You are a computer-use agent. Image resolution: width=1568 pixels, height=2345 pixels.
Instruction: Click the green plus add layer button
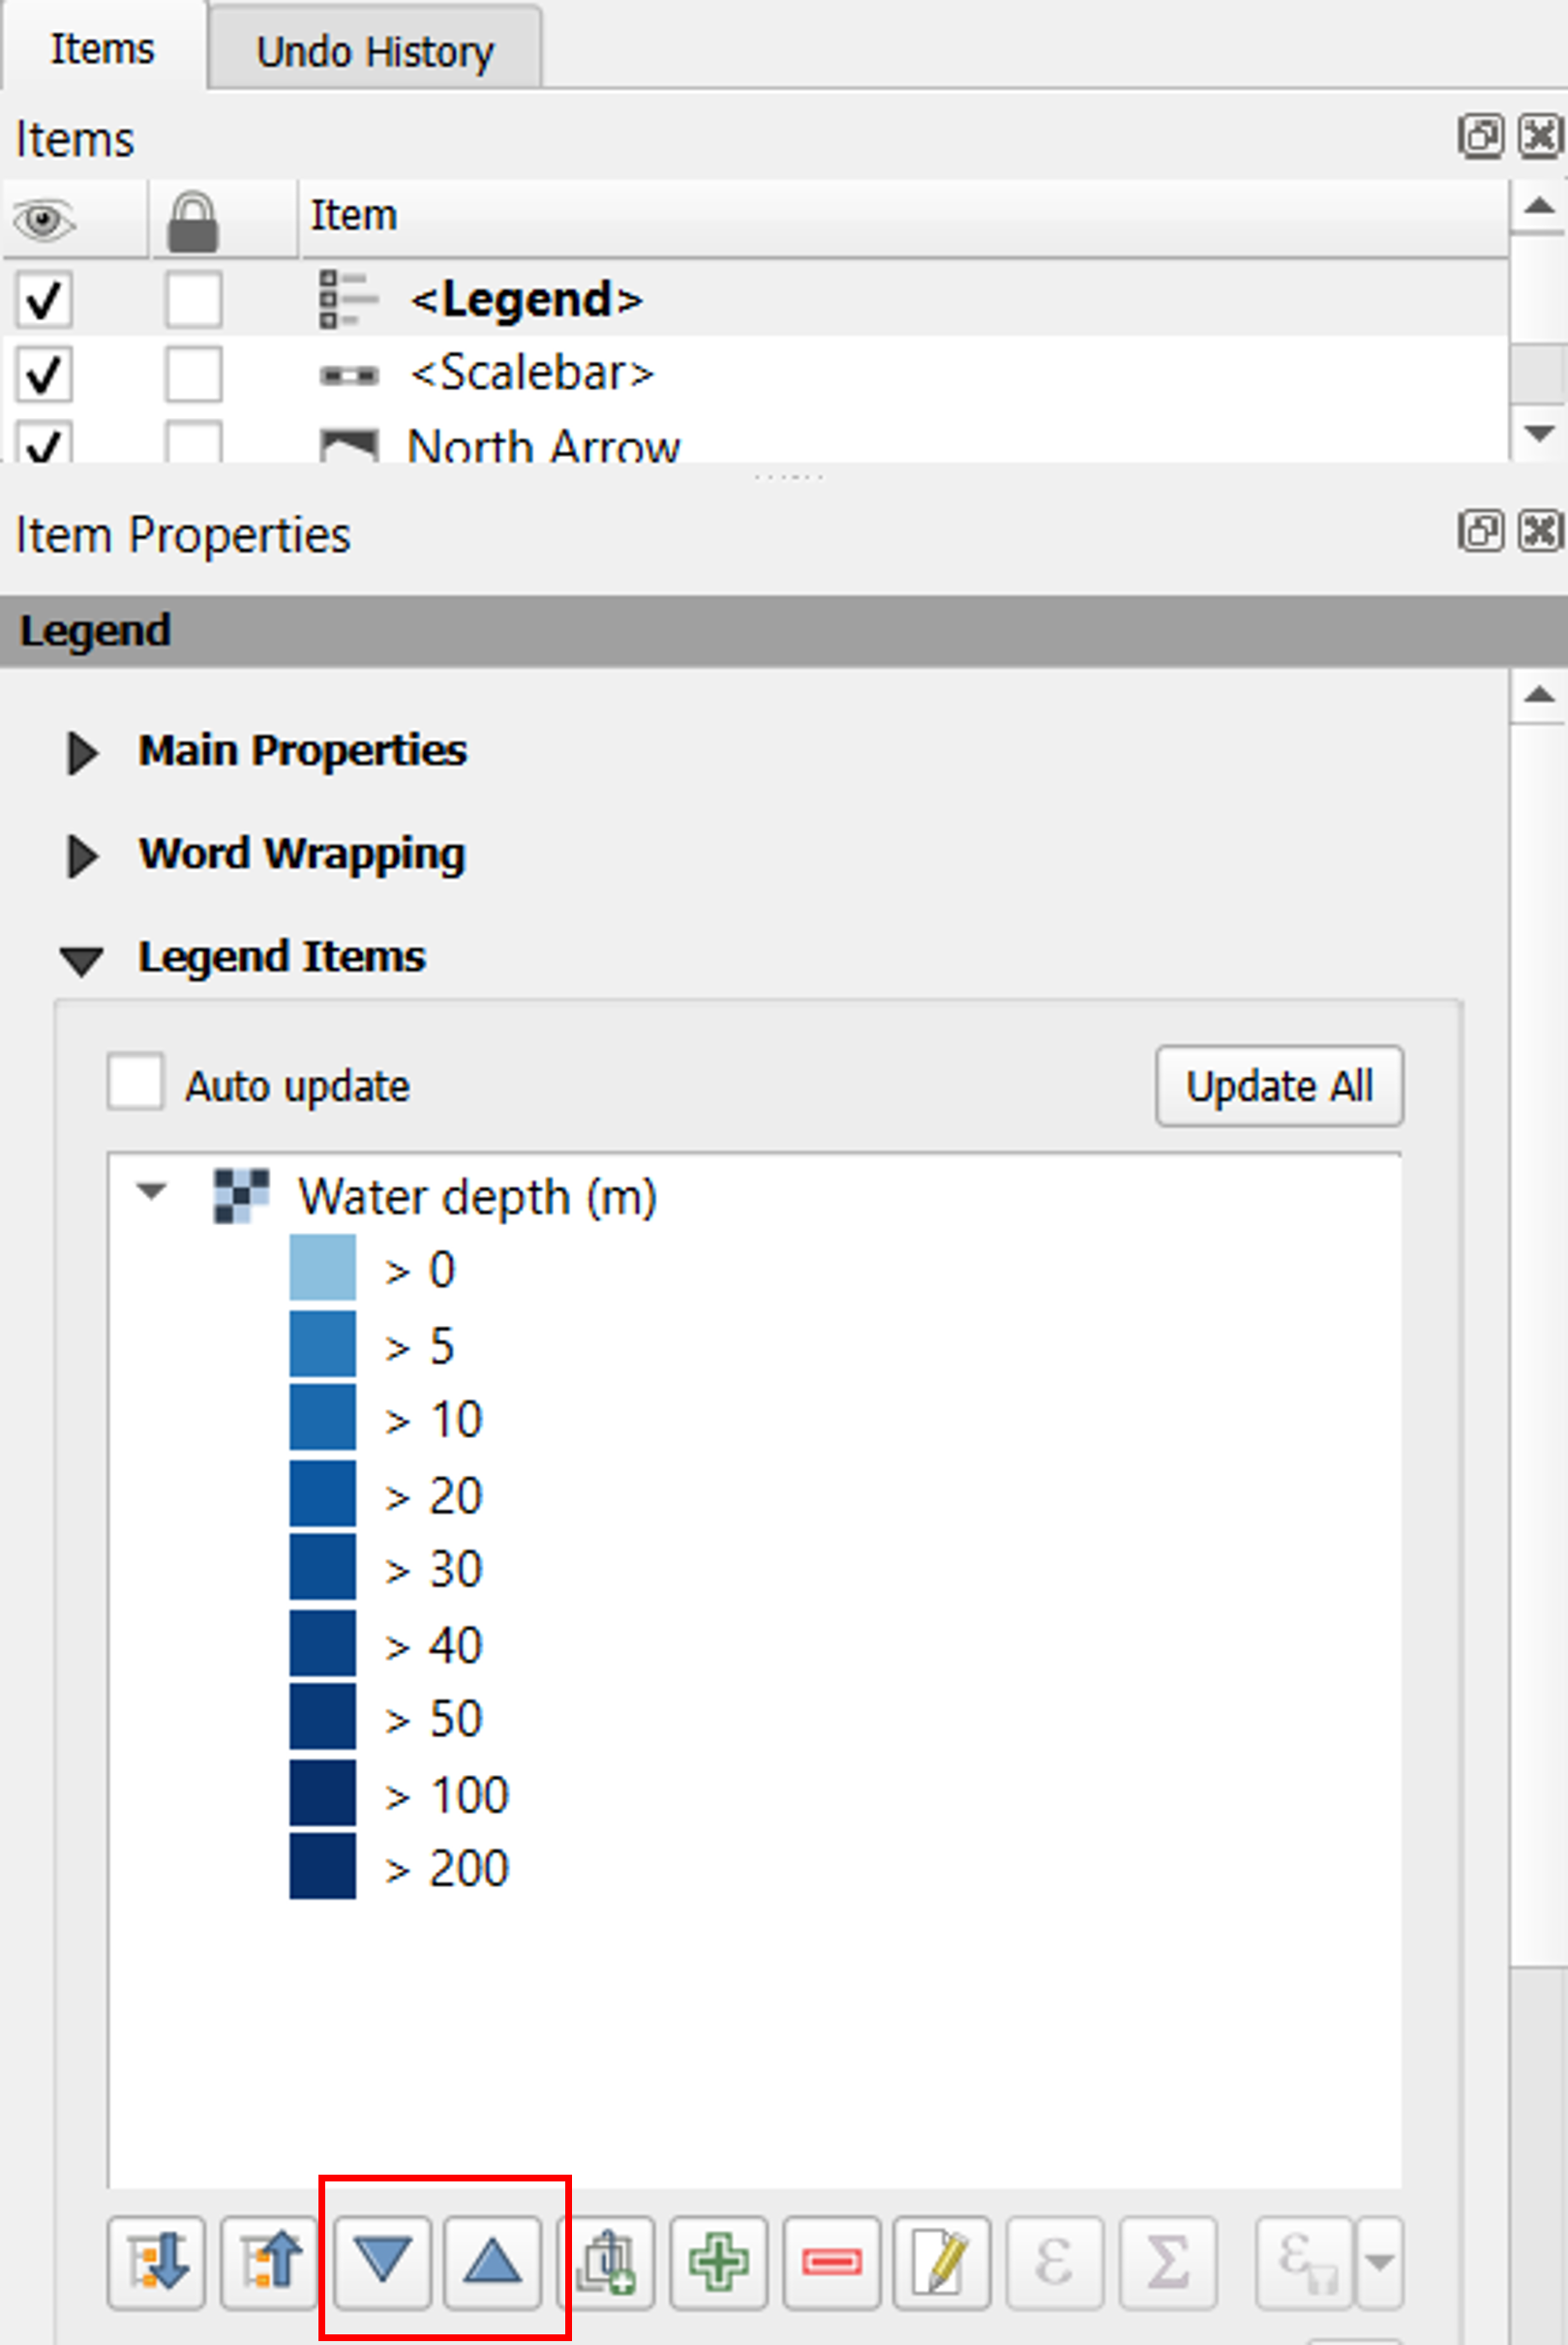(x=718, y=2261)
